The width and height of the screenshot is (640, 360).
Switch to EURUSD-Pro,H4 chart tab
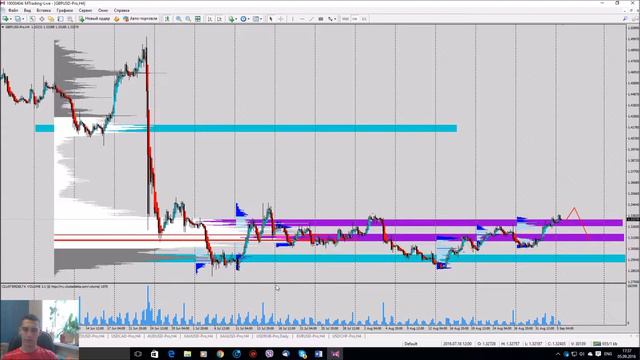pos(311,336)
